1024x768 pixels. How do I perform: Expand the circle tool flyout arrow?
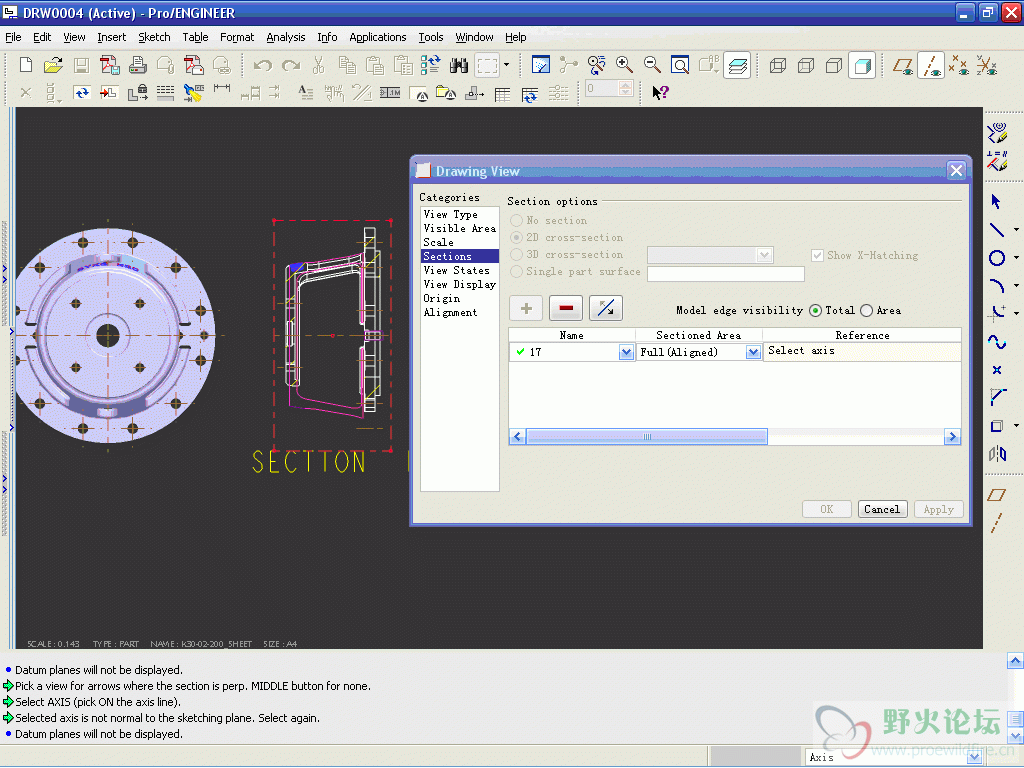[x=1016, y=258]
